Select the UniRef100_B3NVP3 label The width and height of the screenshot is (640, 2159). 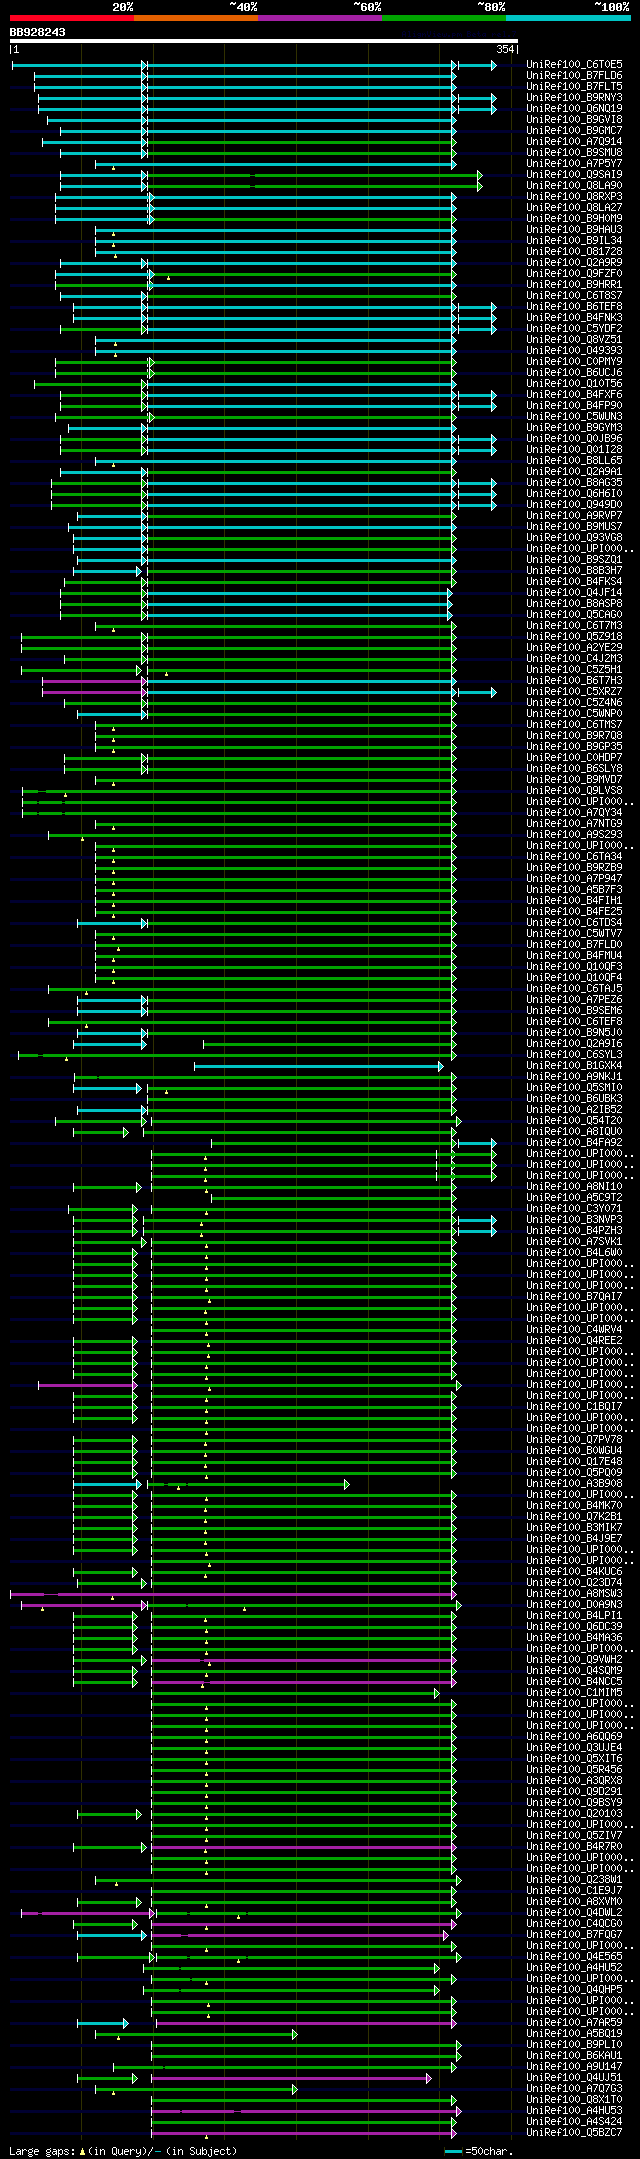tap(574, 1219)
